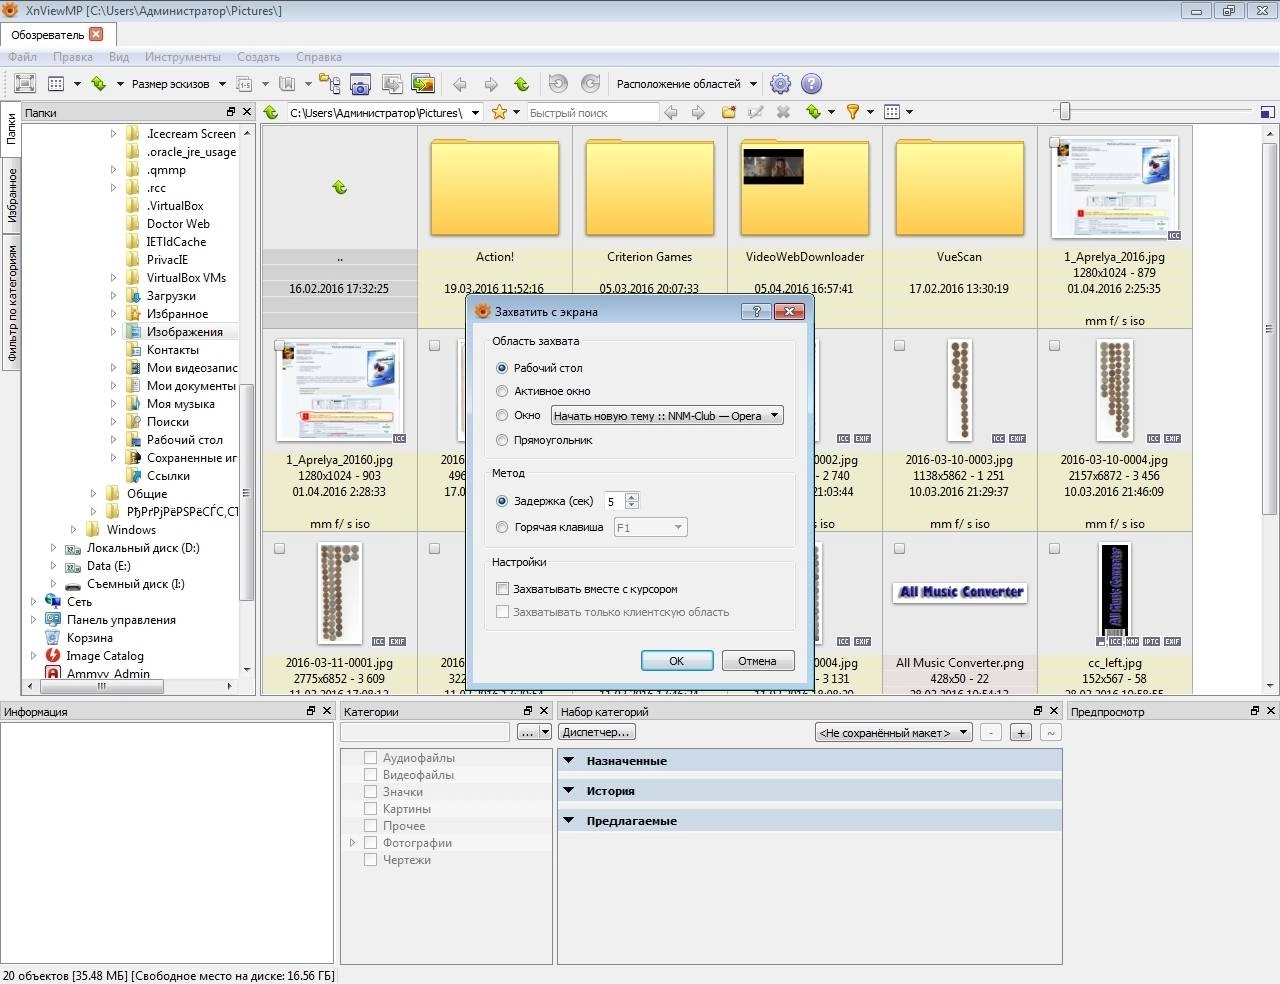Switch to the Избранное side tab
Viewport: 1280px width, 984px height.
11,196
